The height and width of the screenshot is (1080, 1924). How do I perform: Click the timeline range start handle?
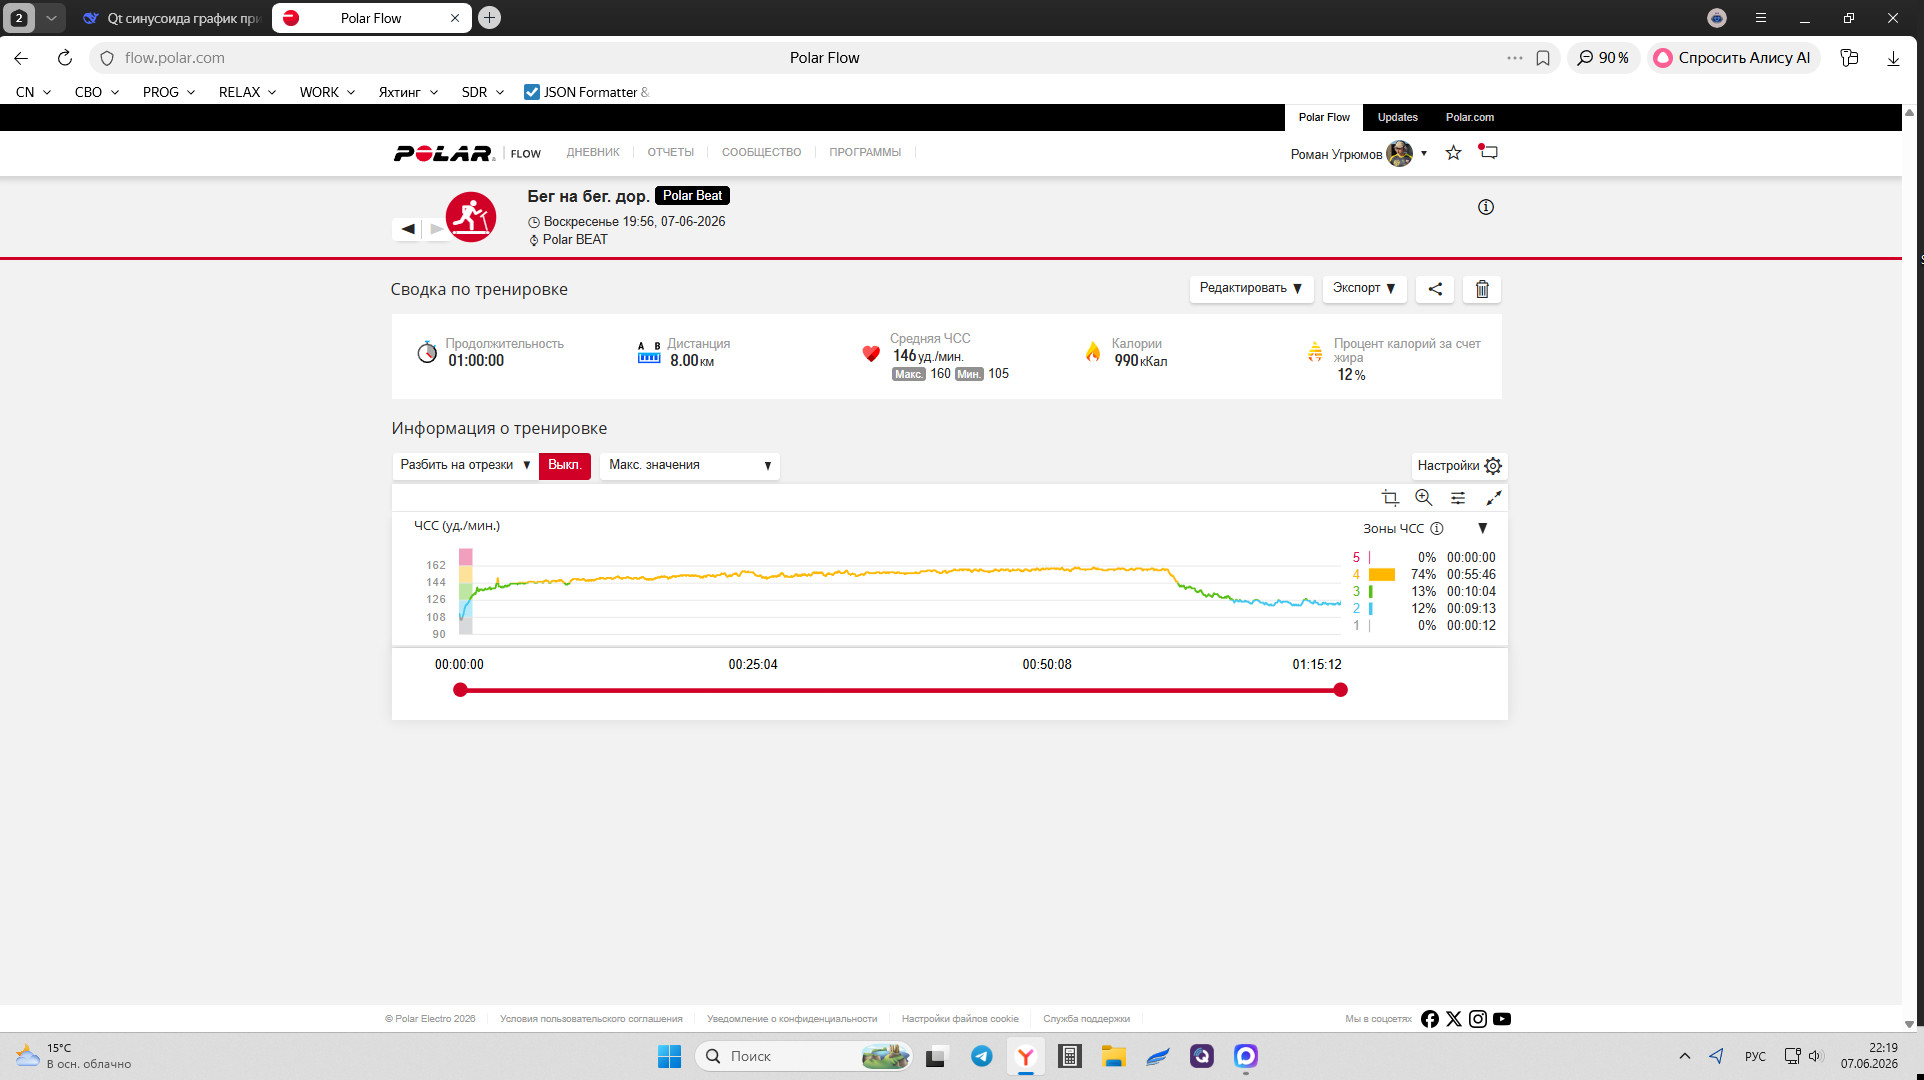pos(460,690)
